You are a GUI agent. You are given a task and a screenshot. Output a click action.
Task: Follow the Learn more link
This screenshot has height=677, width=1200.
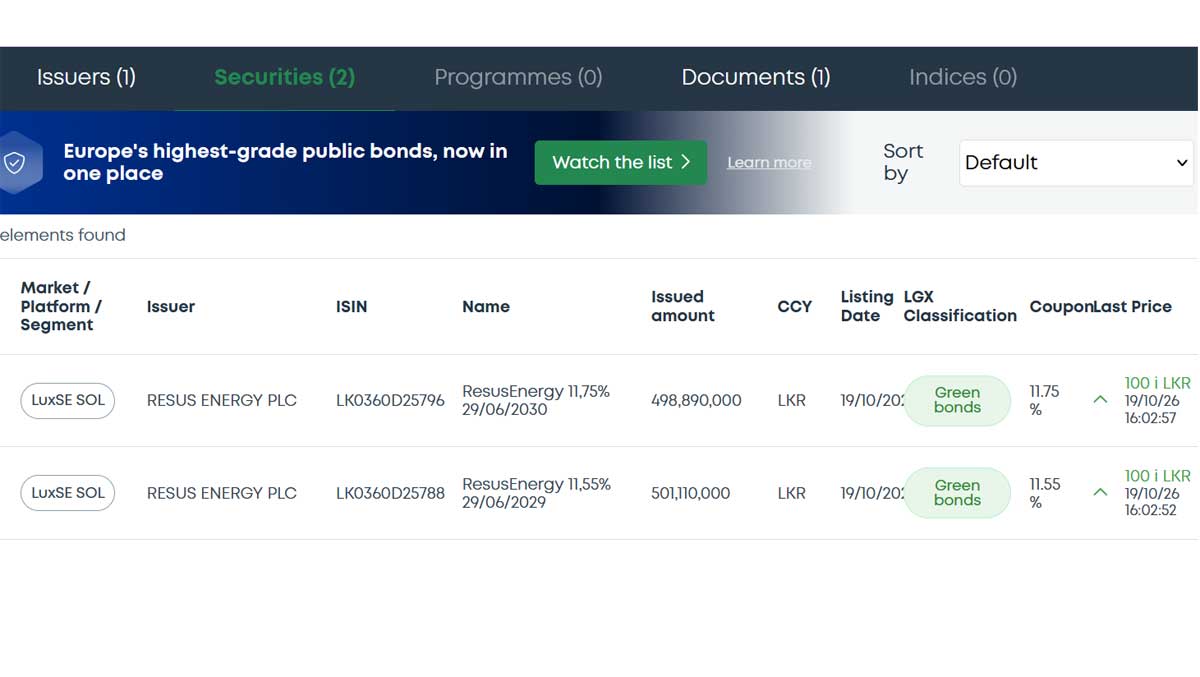(x=769, y=162)
